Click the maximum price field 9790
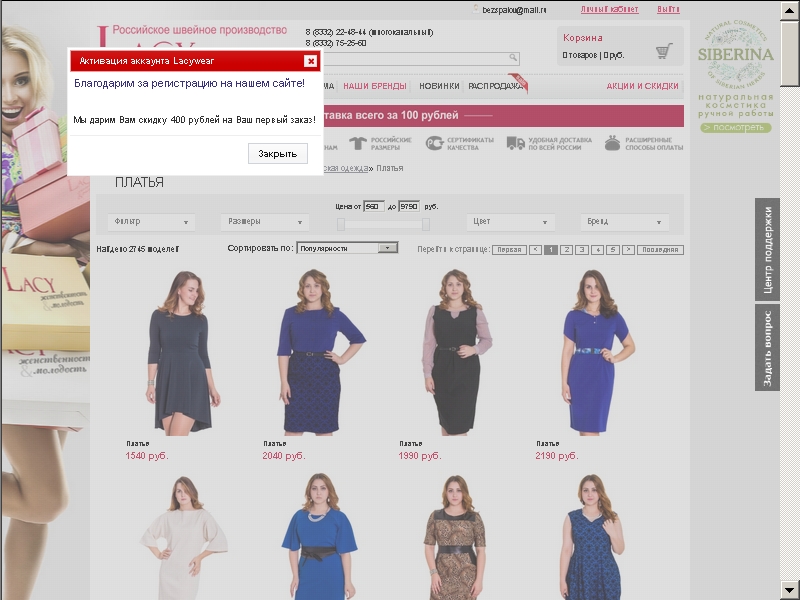Image resolution: width=800 pixels, height=600 pixels. click(409, 207)
